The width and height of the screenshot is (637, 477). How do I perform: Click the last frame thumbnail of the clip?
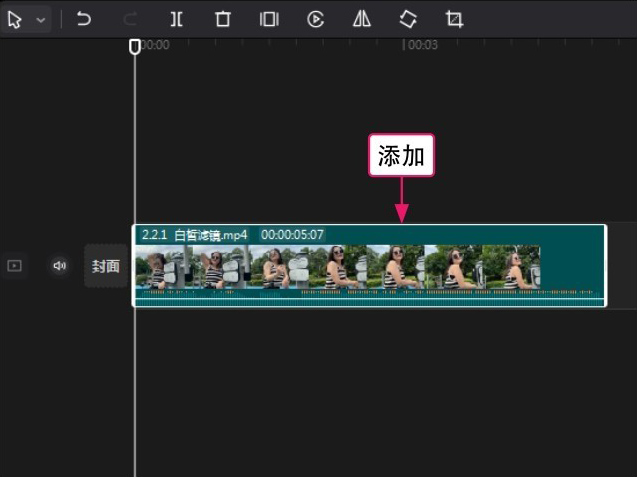(x=511, y=267)
